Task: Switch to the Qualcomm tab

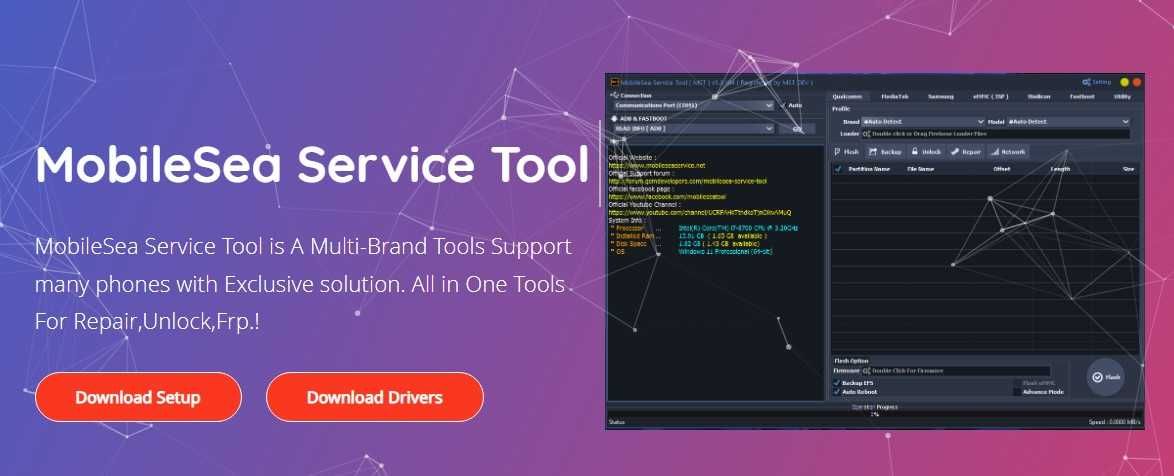Action: tap(847, 96)
